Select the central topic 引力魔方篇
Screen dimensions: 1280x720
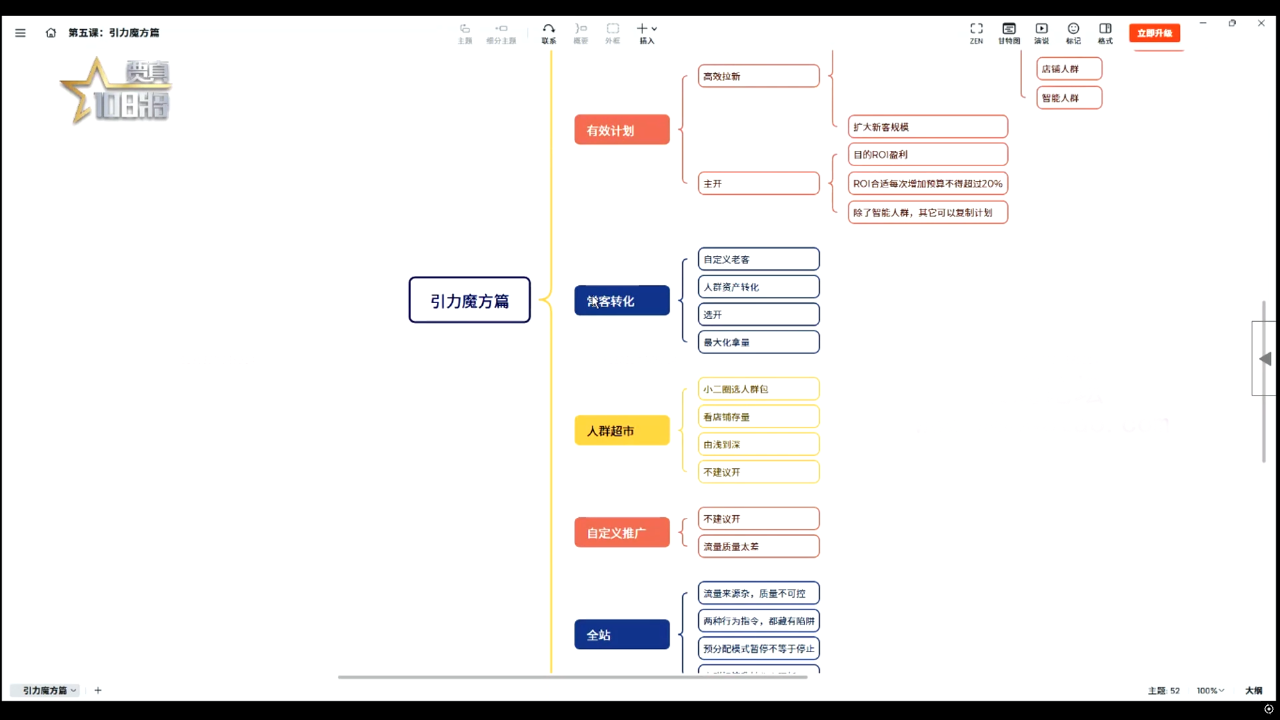pyautogui.click(x=469, y=300)
